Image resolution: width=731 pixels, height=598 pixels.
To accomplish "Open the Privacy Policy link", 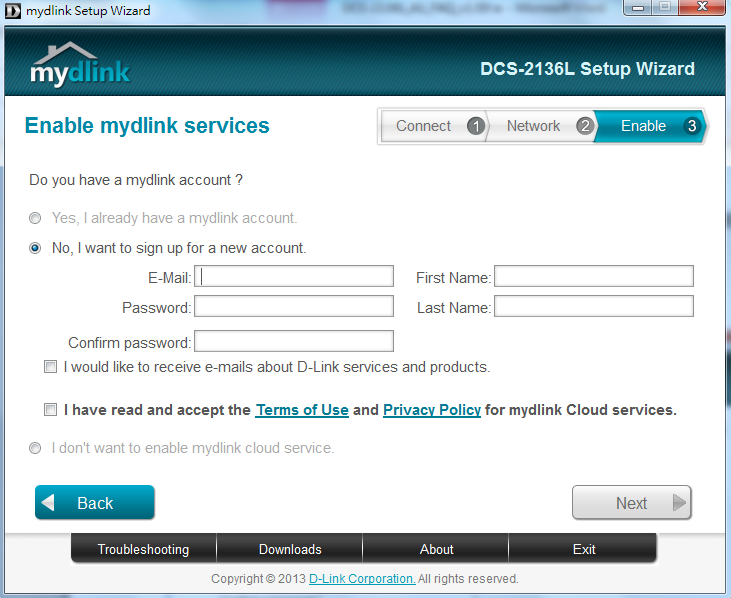I will click(x=432, y=410).
